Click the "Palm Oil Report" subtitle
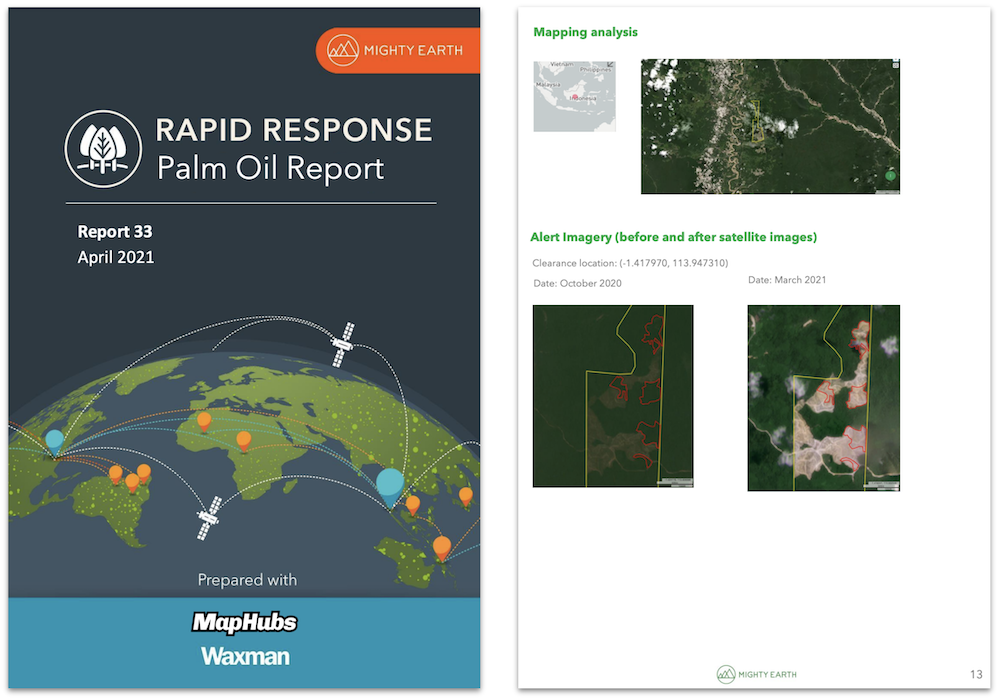1000x699 pixels. (x=270, y=168)
